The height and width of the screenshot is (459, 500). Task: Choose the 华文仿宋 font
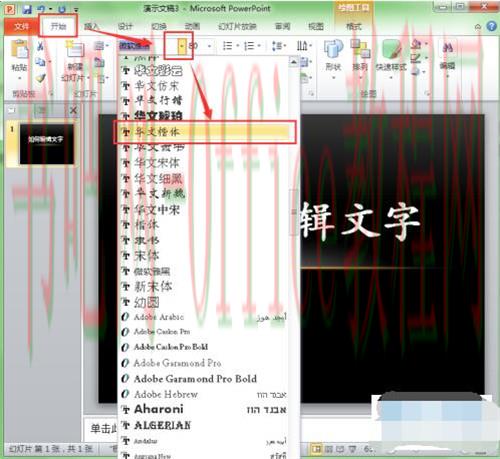[203, 86]
